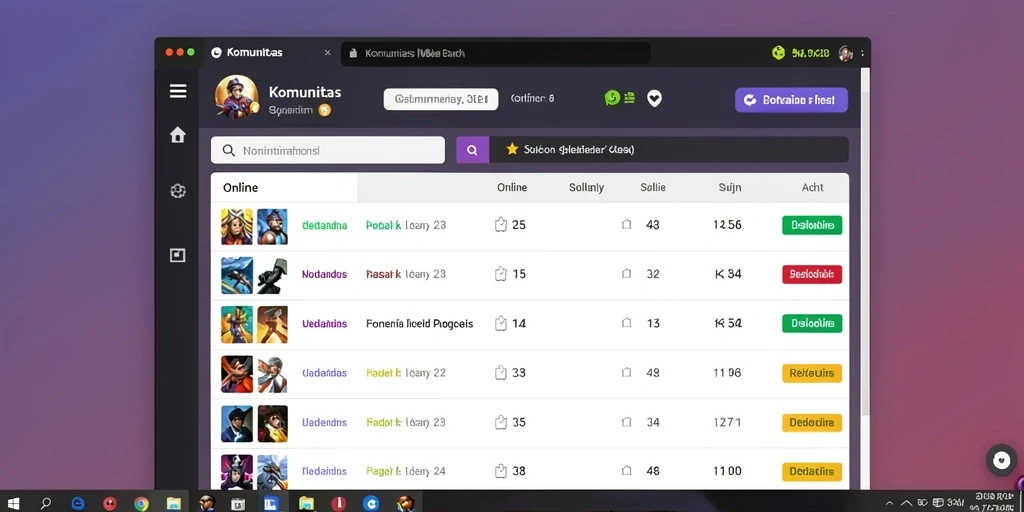Select the text 'Fonenia liceld Progceis'
Screen dimensions: 1024x512
[x=419, y=323]
